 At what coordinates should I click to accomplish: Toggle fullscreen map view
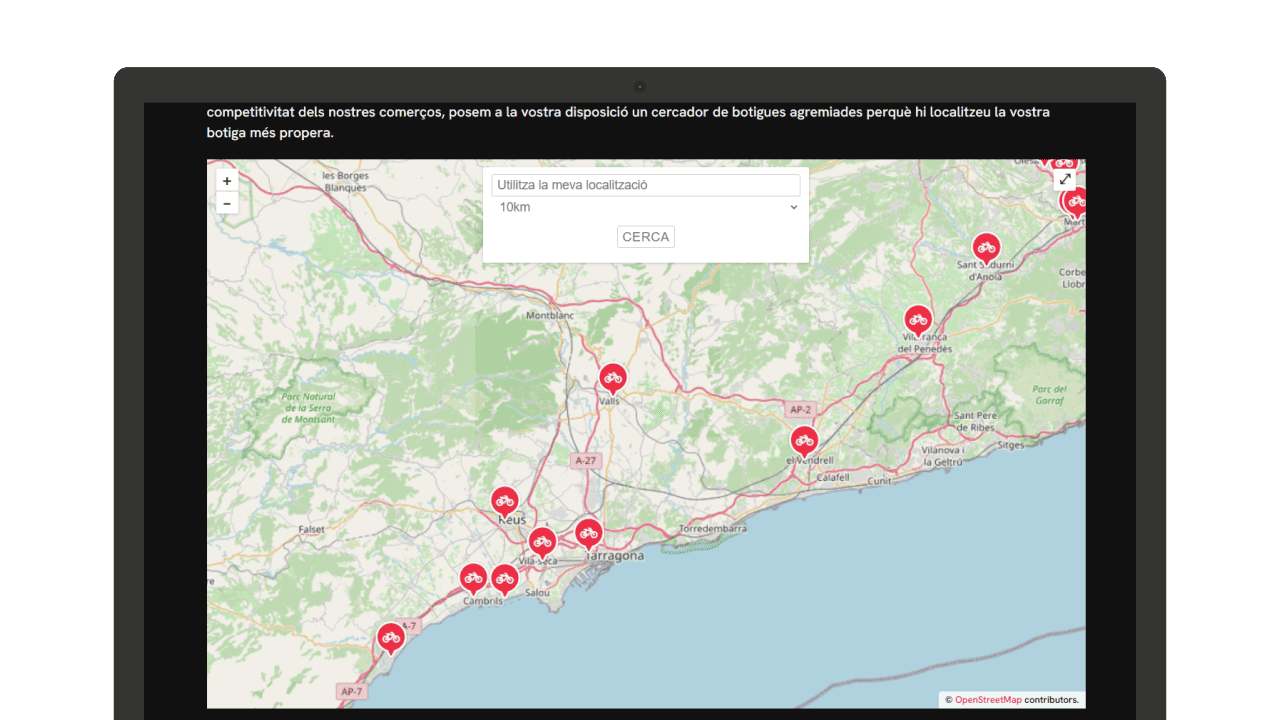[x=1065, y=180]
